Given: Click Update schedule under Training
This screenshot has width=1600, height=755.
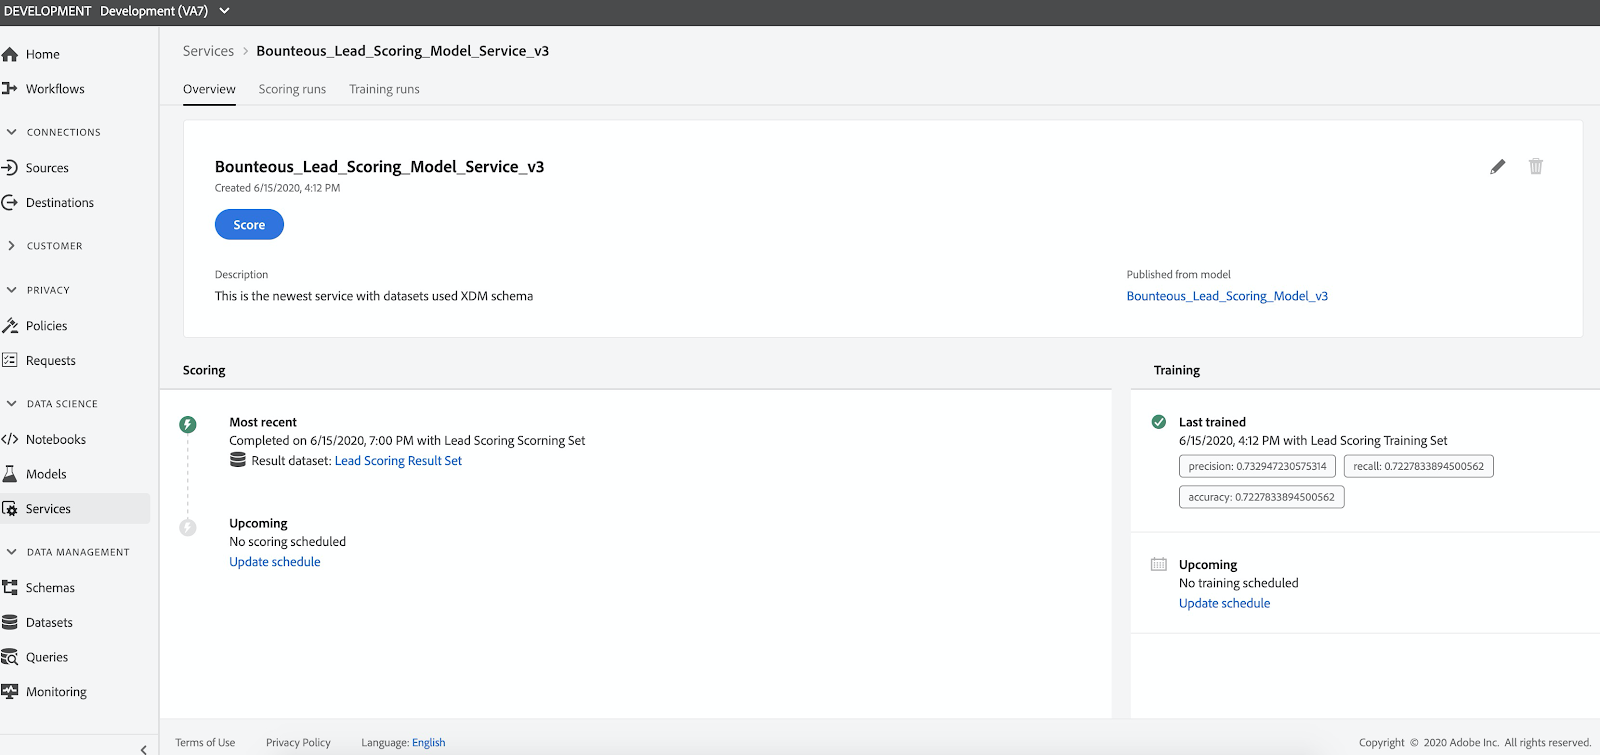Looking at the screenshot, I should (x=1224, y=603).
